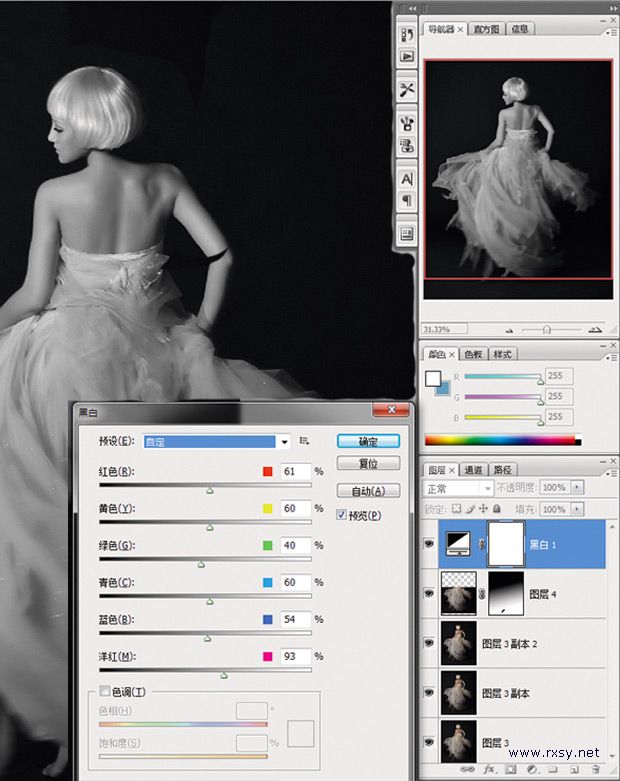Open the Actions play-button panel icon
Viewport: 620px width, 781px height.
coord(407,56)
